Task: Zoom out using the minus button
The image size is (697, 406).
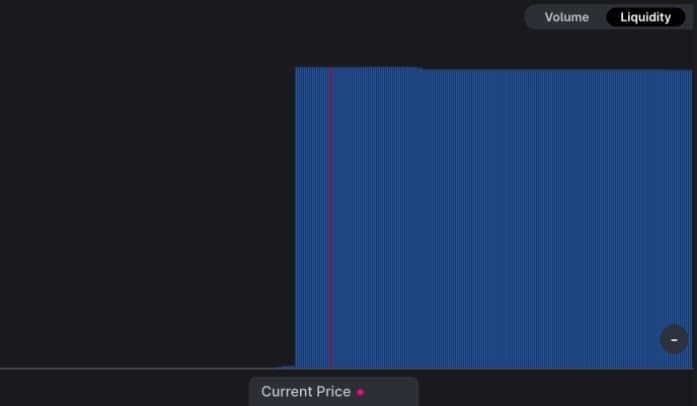Action: [x=674, y=340]
